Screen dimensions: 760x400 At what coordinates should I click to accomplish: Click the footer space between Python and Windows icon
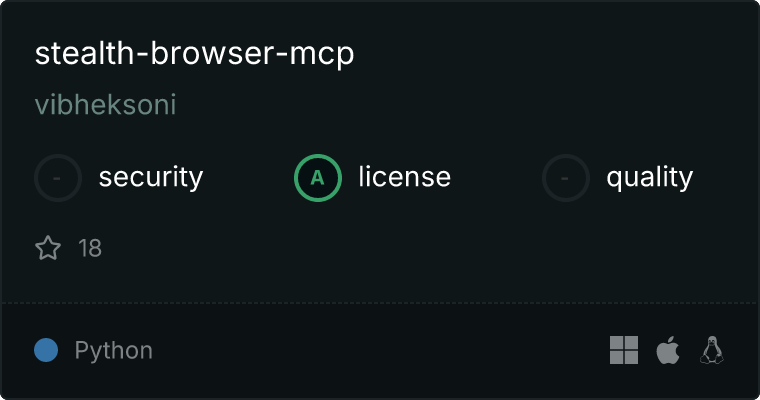point(380,350)
